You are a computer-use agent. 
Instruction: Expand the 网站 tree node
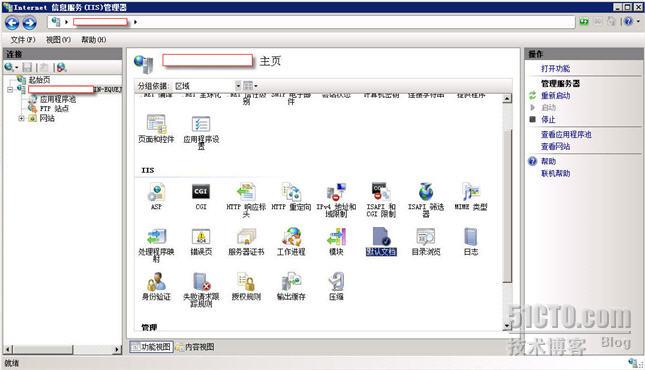coord(21,119)
